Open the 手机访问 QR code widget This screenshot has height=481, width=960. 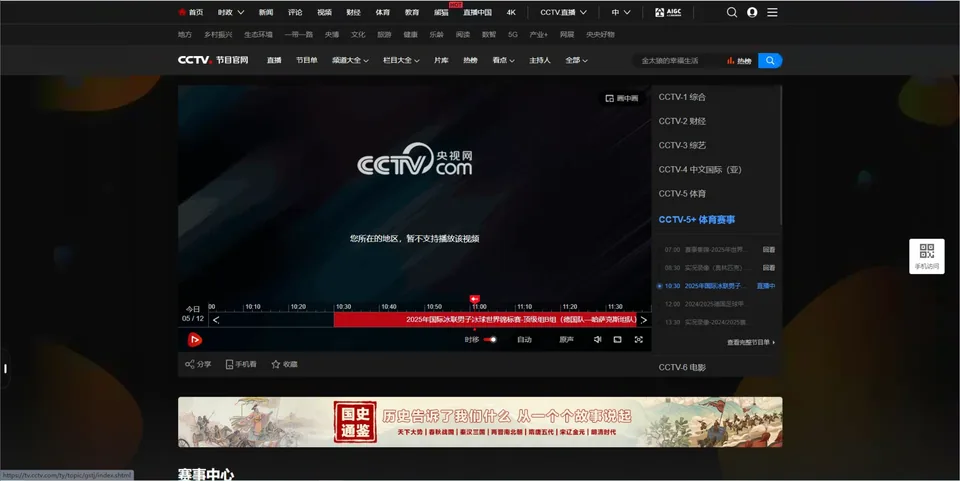[x=926, y=256]
